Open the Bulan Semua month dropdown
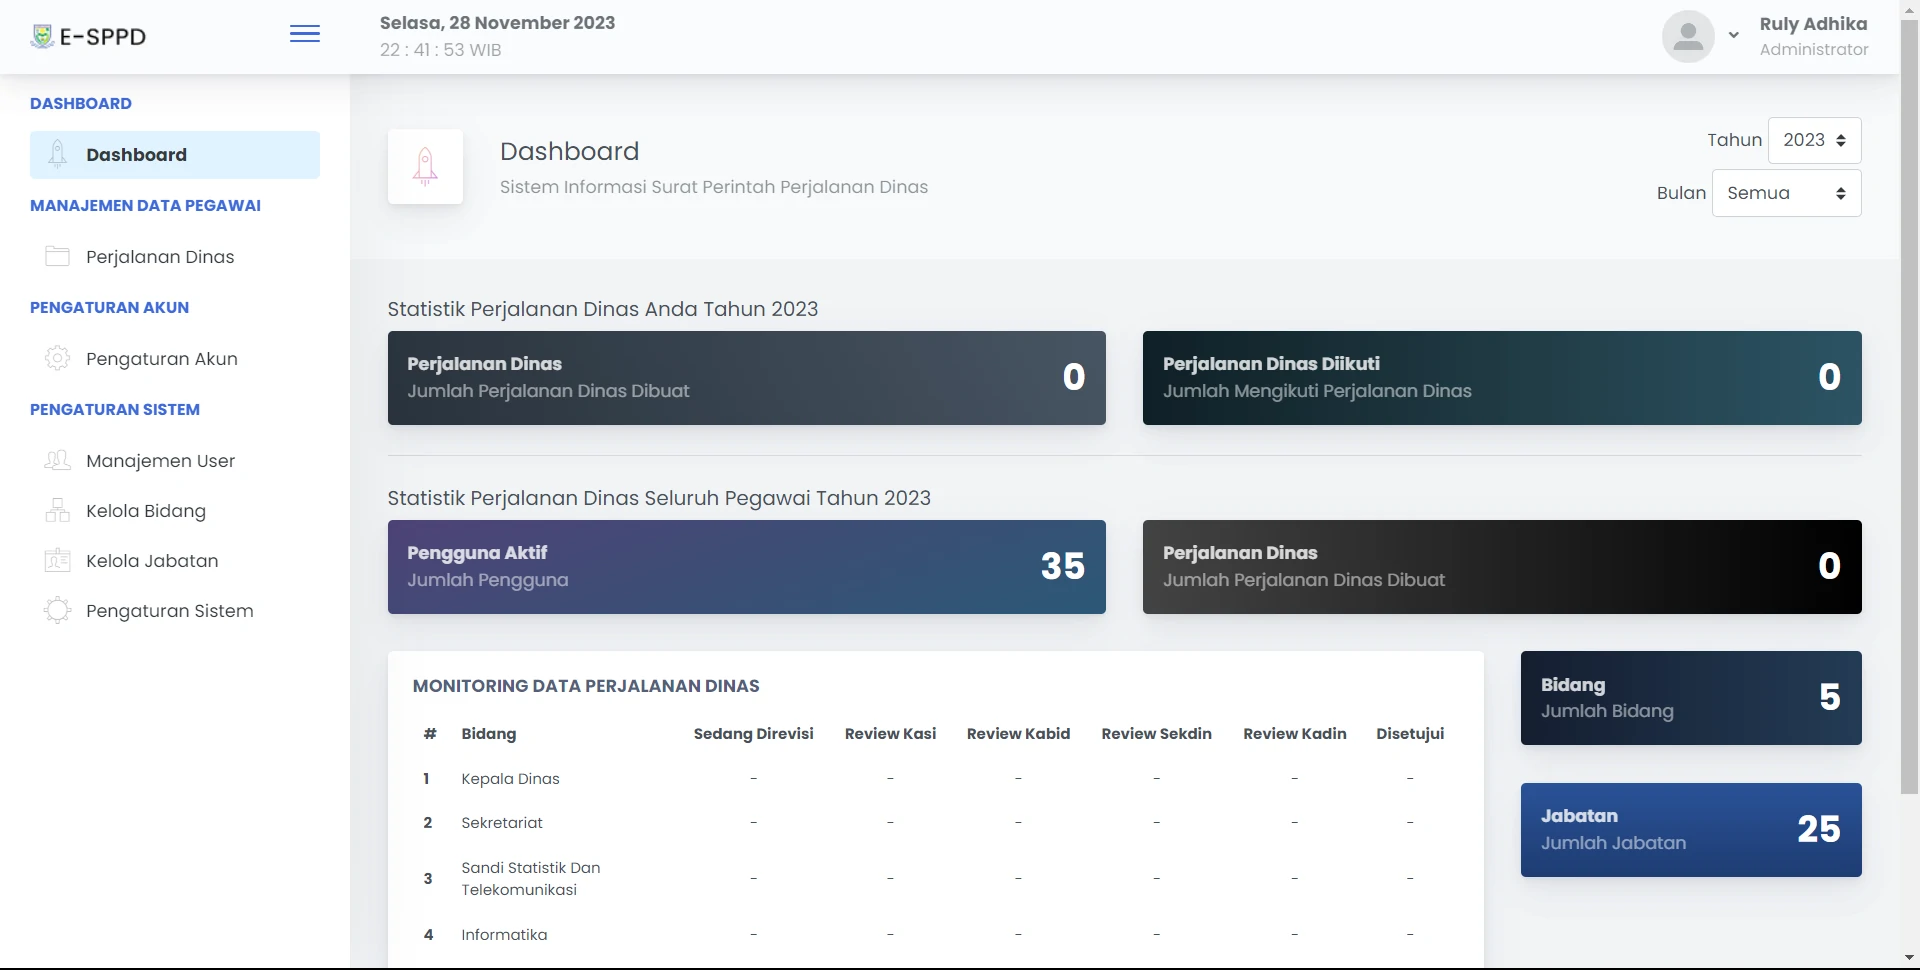The height and width of the screenshot is (970, 1920). 1786,194
